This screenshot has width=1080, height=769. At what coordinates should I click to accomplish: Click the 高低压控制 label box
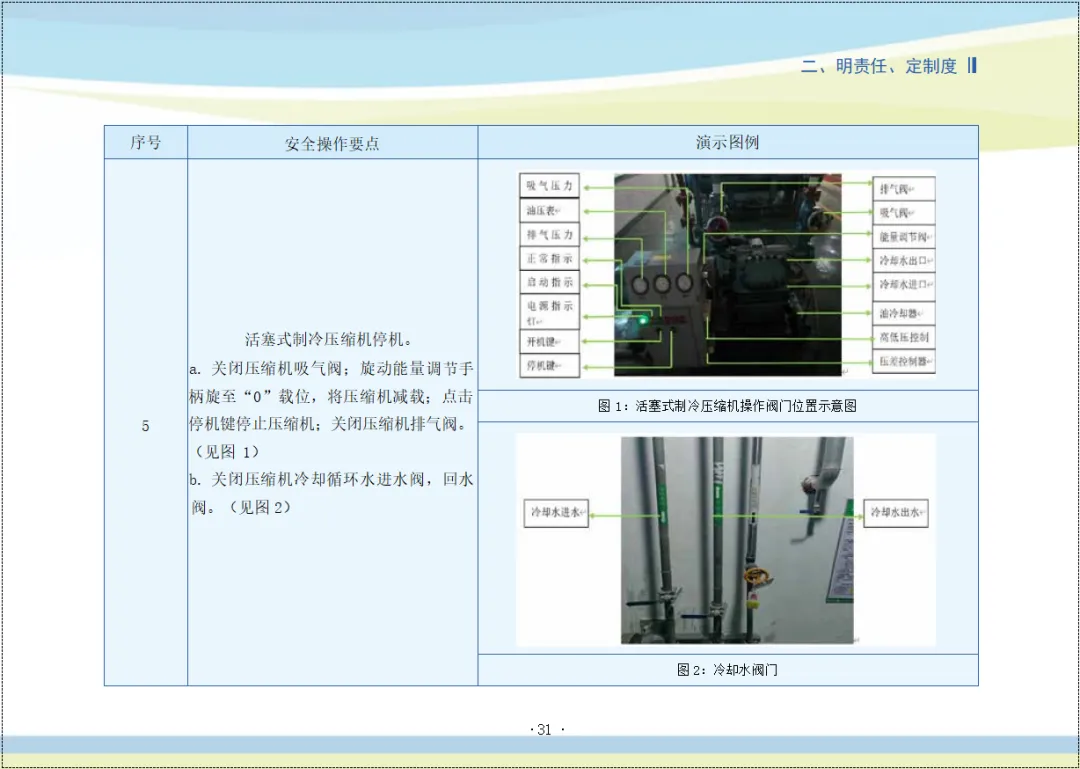tap(904, 337)
